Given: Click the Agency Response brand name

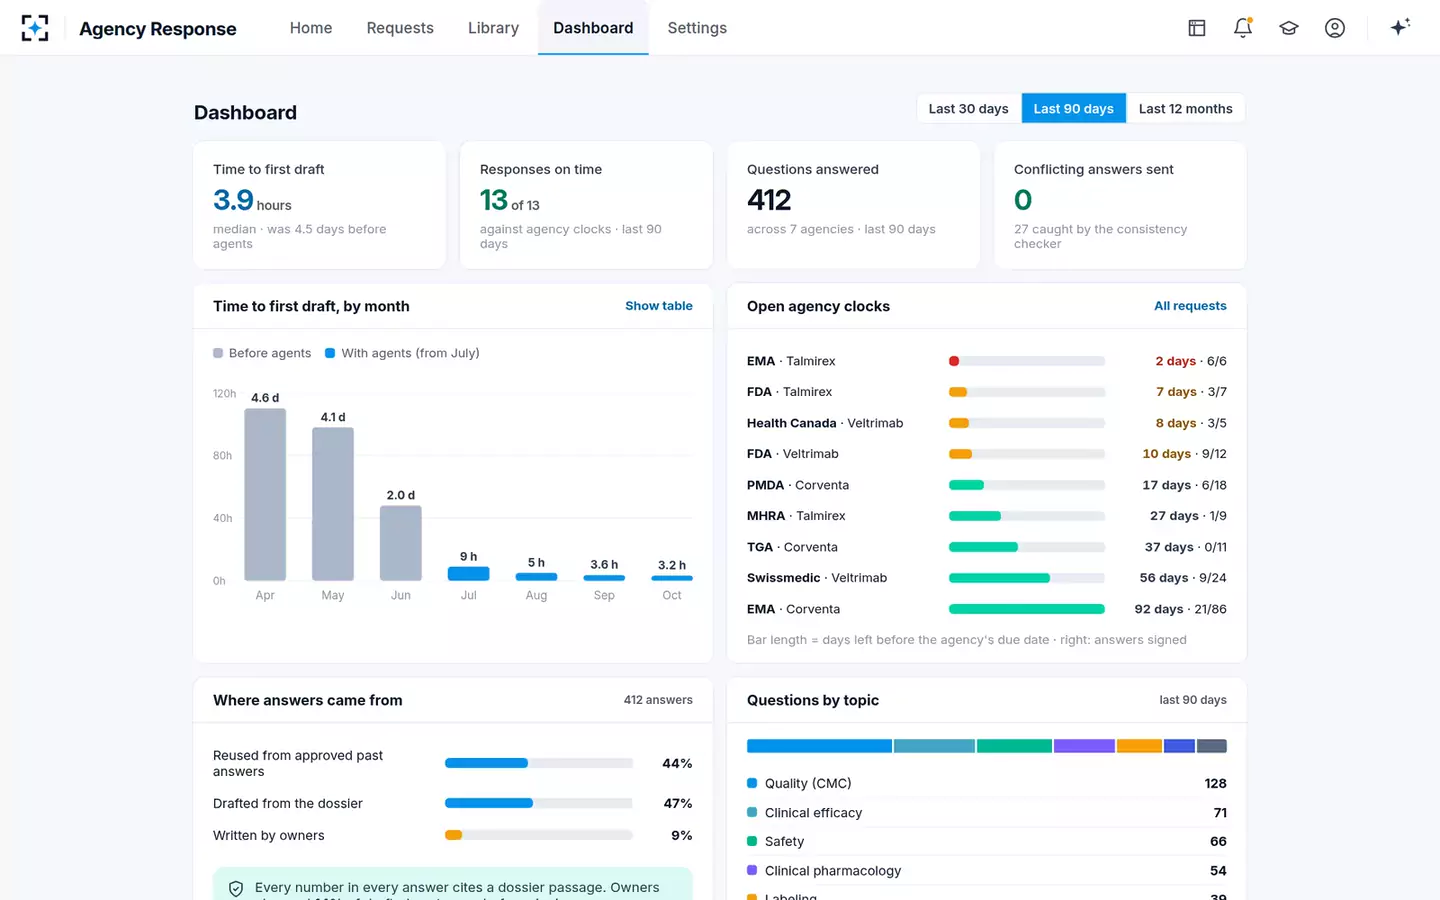Looking at the screenshot, I should tap(158, 29).
